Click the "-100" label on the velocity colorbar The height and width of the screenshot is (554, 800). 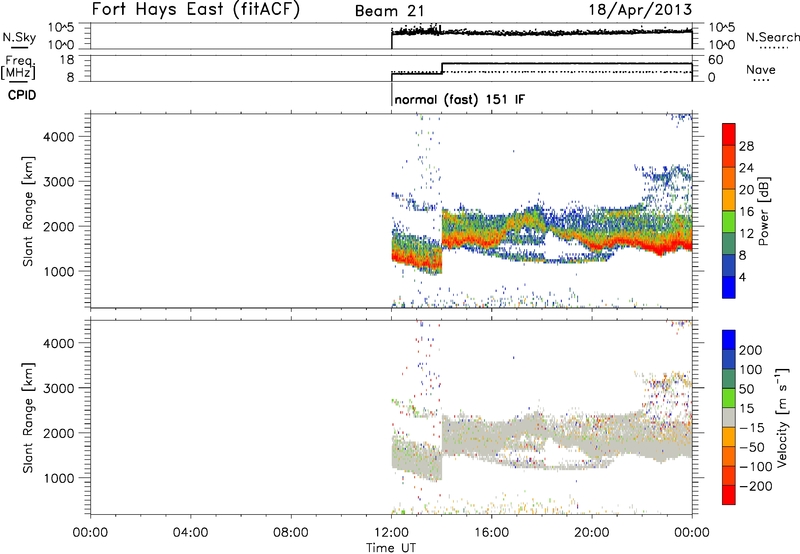756,467
